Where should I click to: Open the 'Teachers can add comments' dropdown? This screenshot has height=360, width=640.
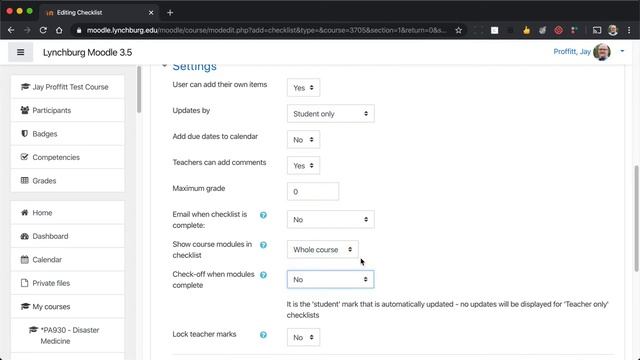coord(303,165)
